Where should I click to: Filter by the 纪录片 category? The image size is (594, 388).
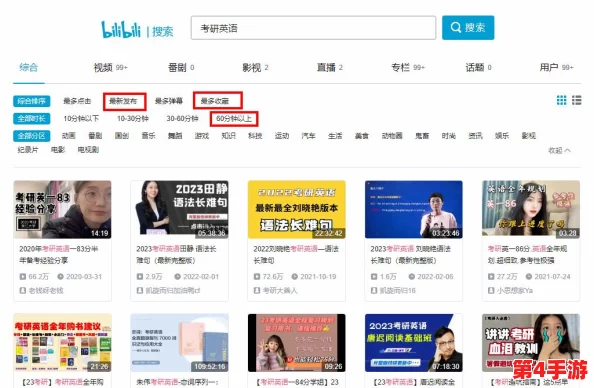28,150
